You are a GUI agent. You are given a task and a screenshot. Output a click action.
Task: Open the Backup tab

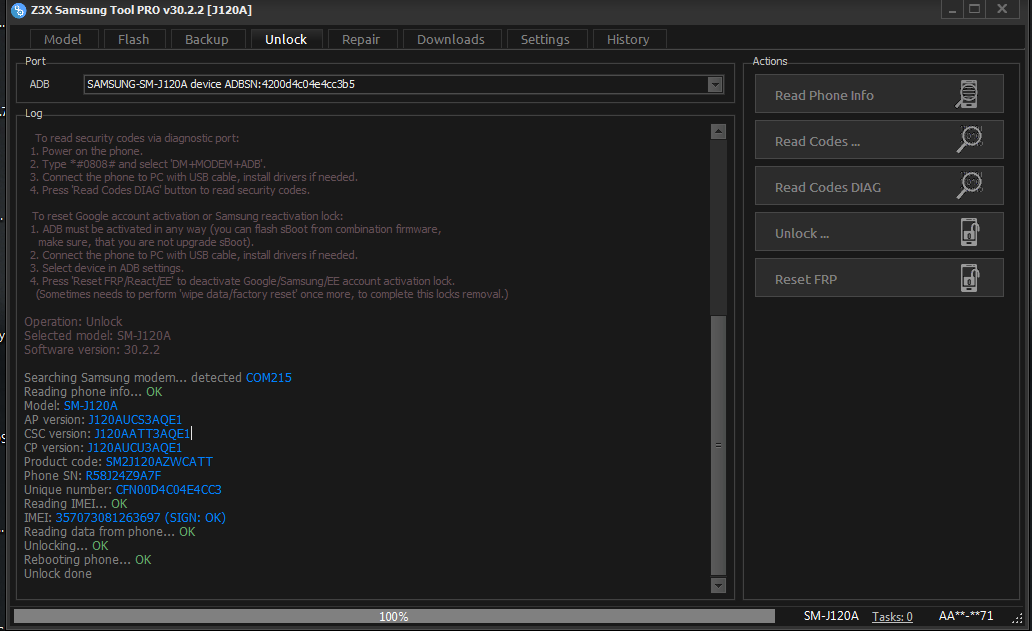click(x=207, y=39)
